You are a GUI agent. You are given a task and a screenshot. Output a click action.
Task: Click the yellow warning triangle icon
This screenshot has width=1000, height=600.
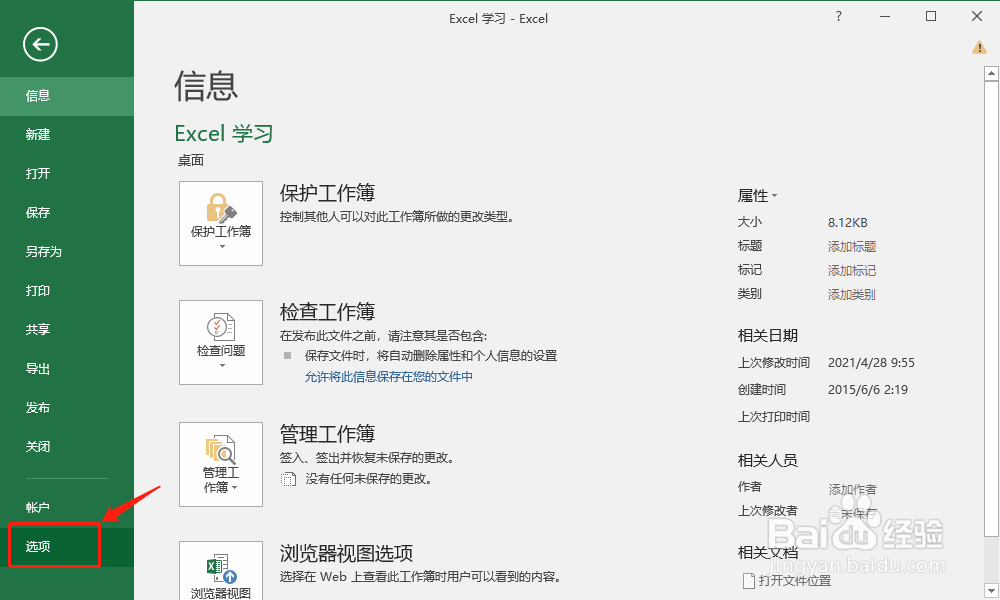point(979,47)
